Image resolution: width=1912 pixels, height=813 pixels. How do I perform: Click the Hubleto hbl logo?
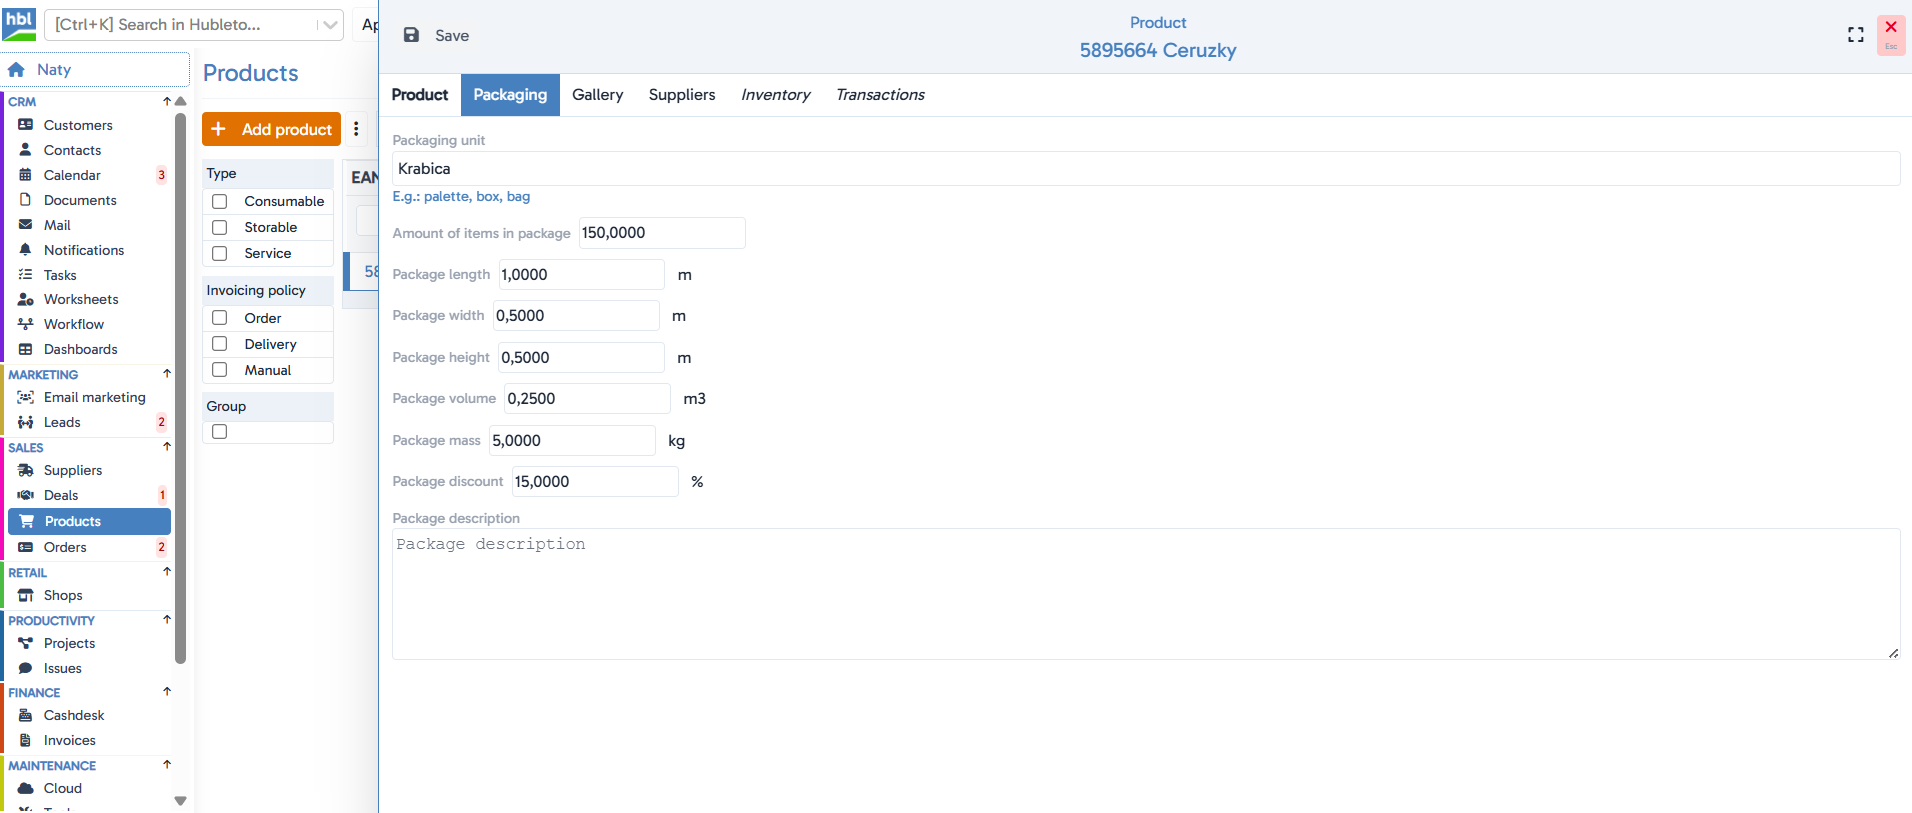point(19,24)
